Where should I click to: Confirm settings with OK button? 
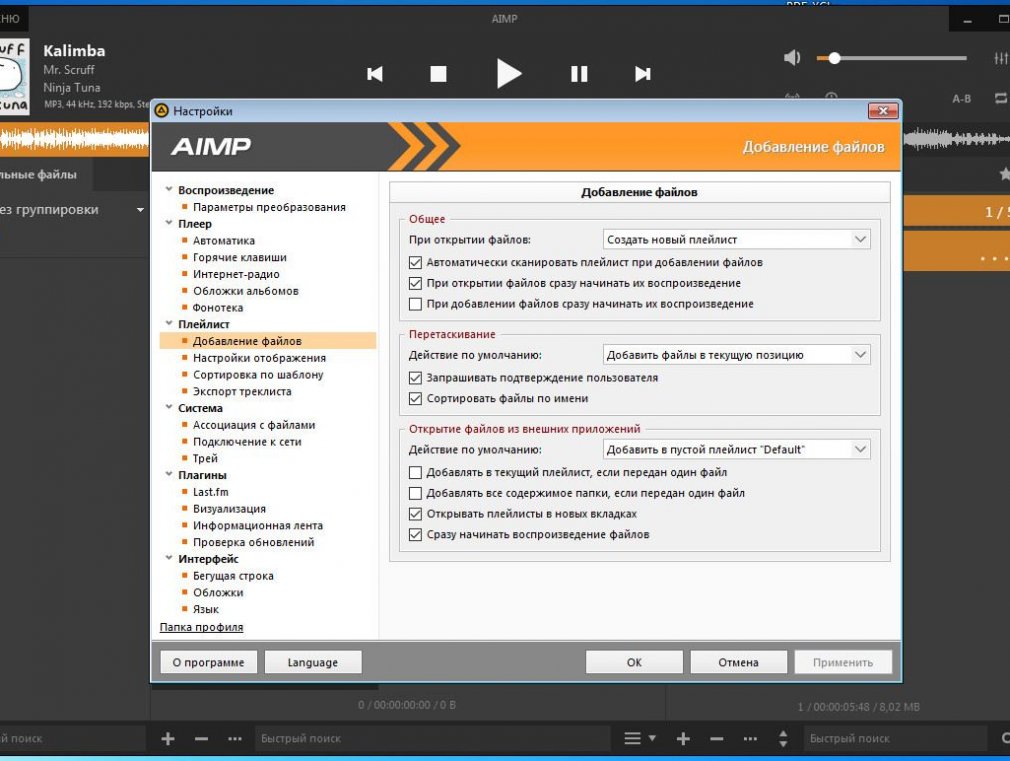tap(634, 662)
